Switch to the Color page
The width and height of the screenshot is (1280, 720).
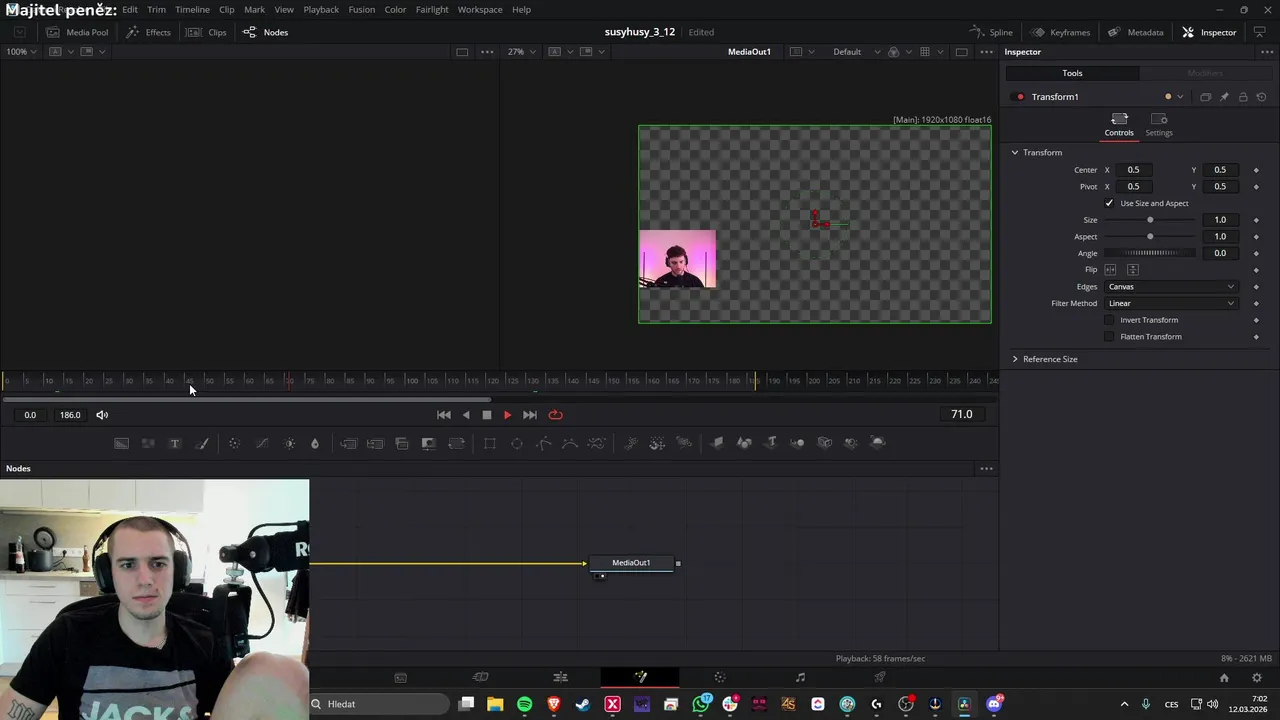pyautogui.click(x=720, y=678)
